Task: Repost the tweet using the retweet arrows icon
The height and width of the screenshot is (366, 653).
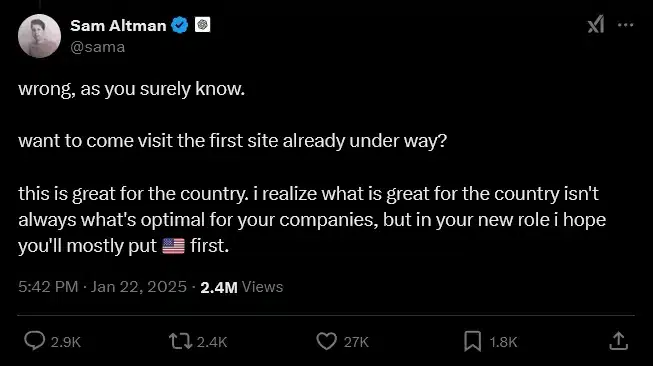Action: (x=180, y=341)
